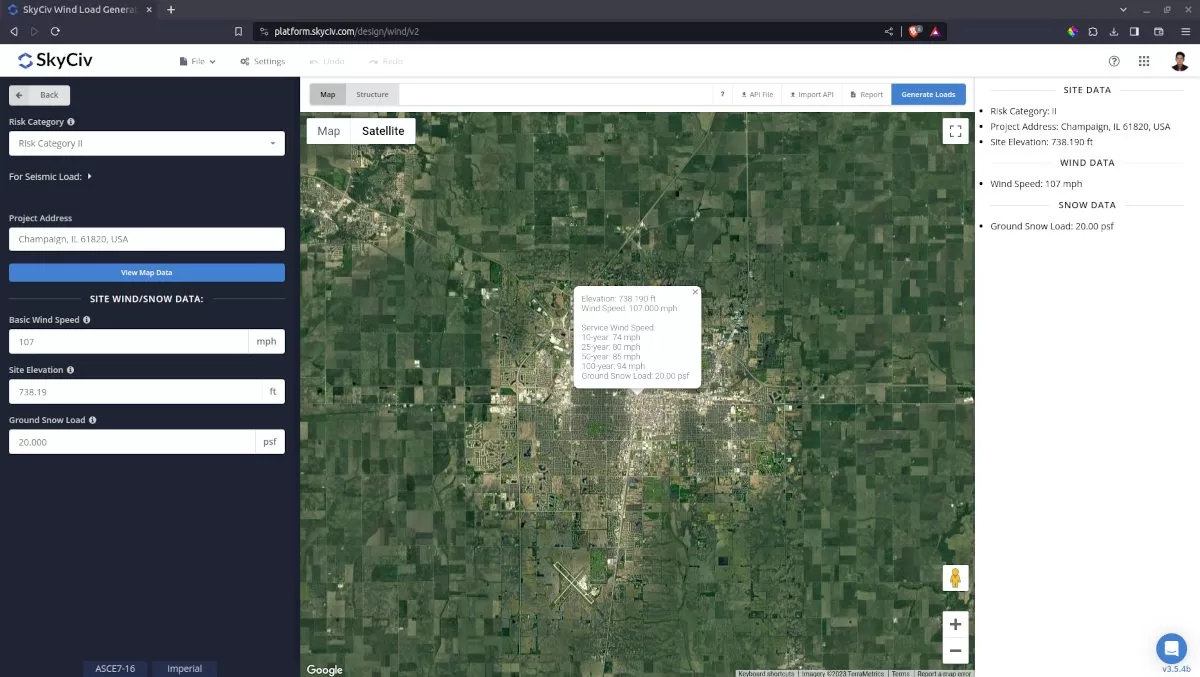Click the Import API toolbar icon

point(811,93)
